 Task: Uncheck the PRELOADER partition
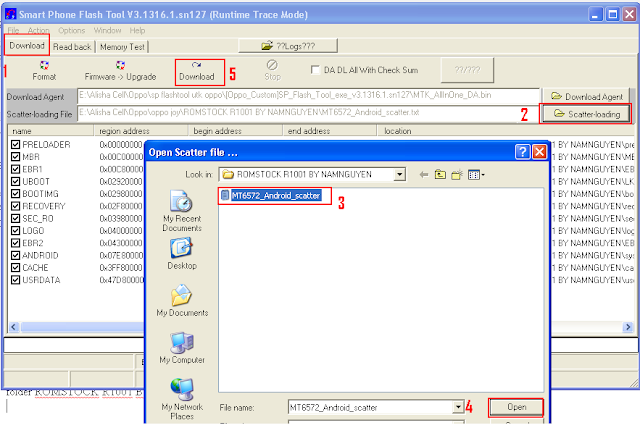pos(16,144)
